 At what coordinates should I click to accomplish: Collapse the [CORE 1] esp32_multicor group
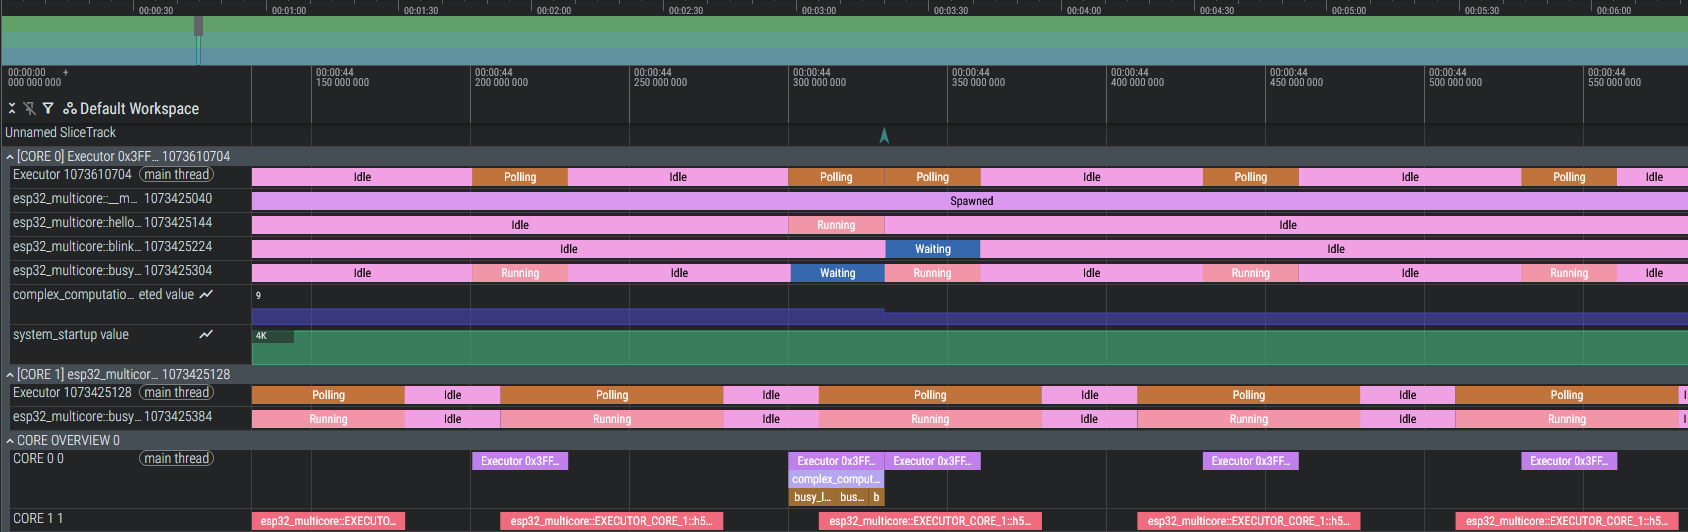point(10,375)
